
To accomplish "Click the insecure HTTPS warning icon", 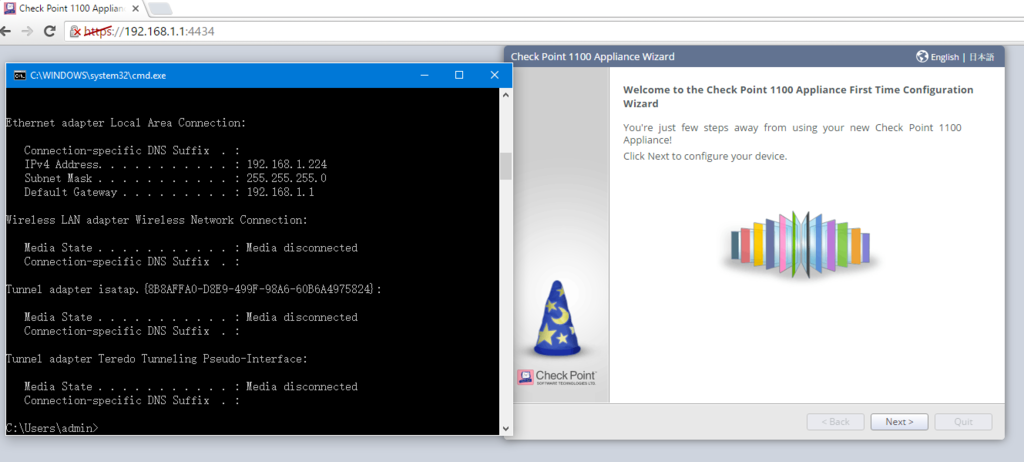I will (75, 31).
